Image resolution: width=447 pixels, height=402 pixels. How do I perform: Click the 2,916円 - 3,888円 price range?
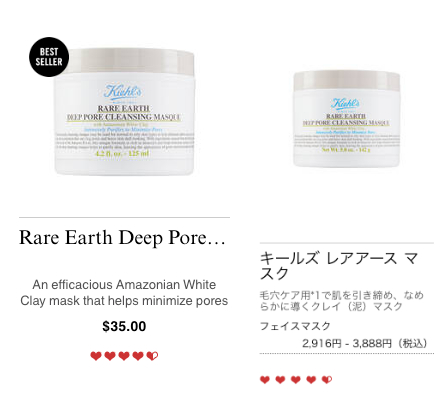coord(365,343)
